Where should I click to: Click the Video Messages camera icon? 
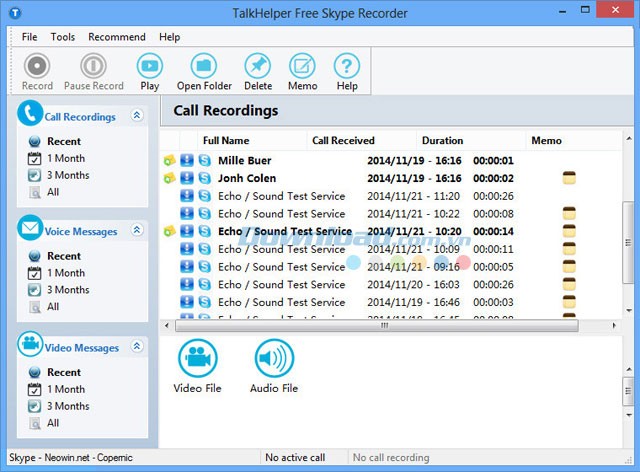pyautogui.click(x=30, y=344)
